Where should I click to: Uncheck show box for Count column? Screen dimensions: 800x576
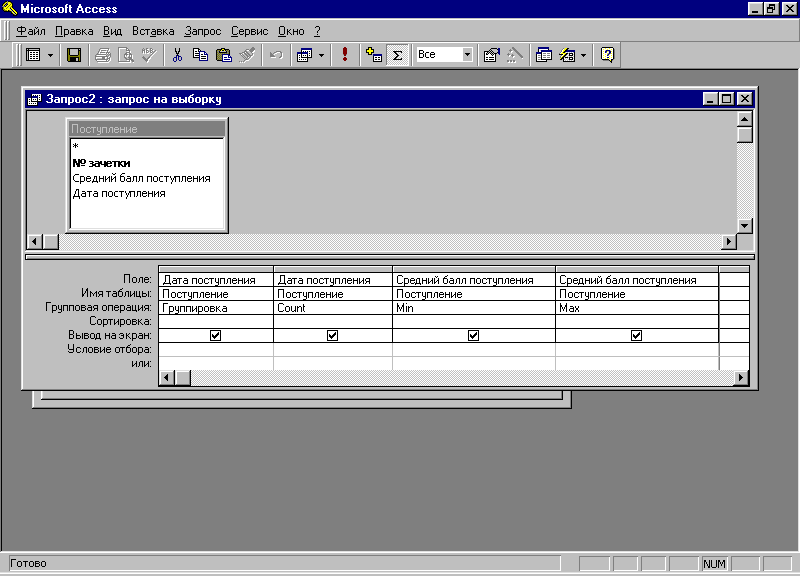pos(332,335)
